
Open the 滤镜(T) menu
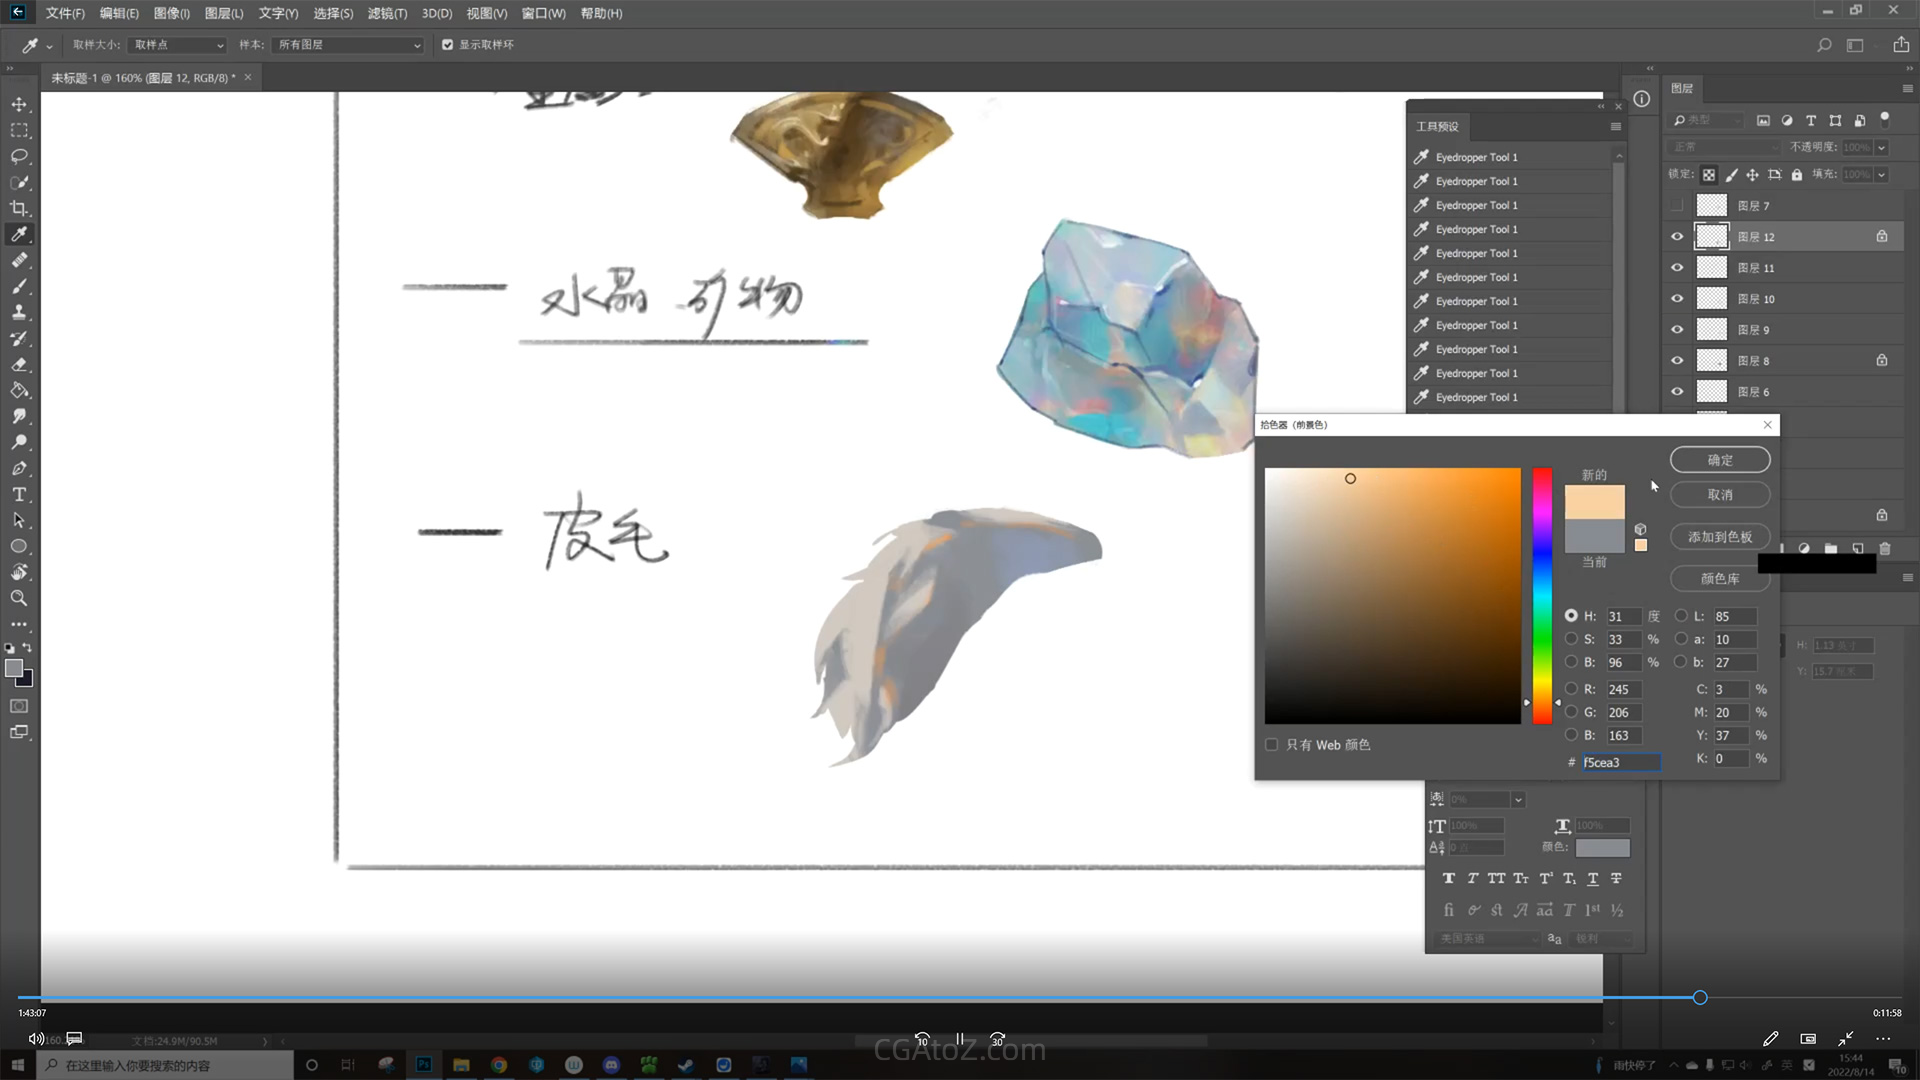pos(387,13)
